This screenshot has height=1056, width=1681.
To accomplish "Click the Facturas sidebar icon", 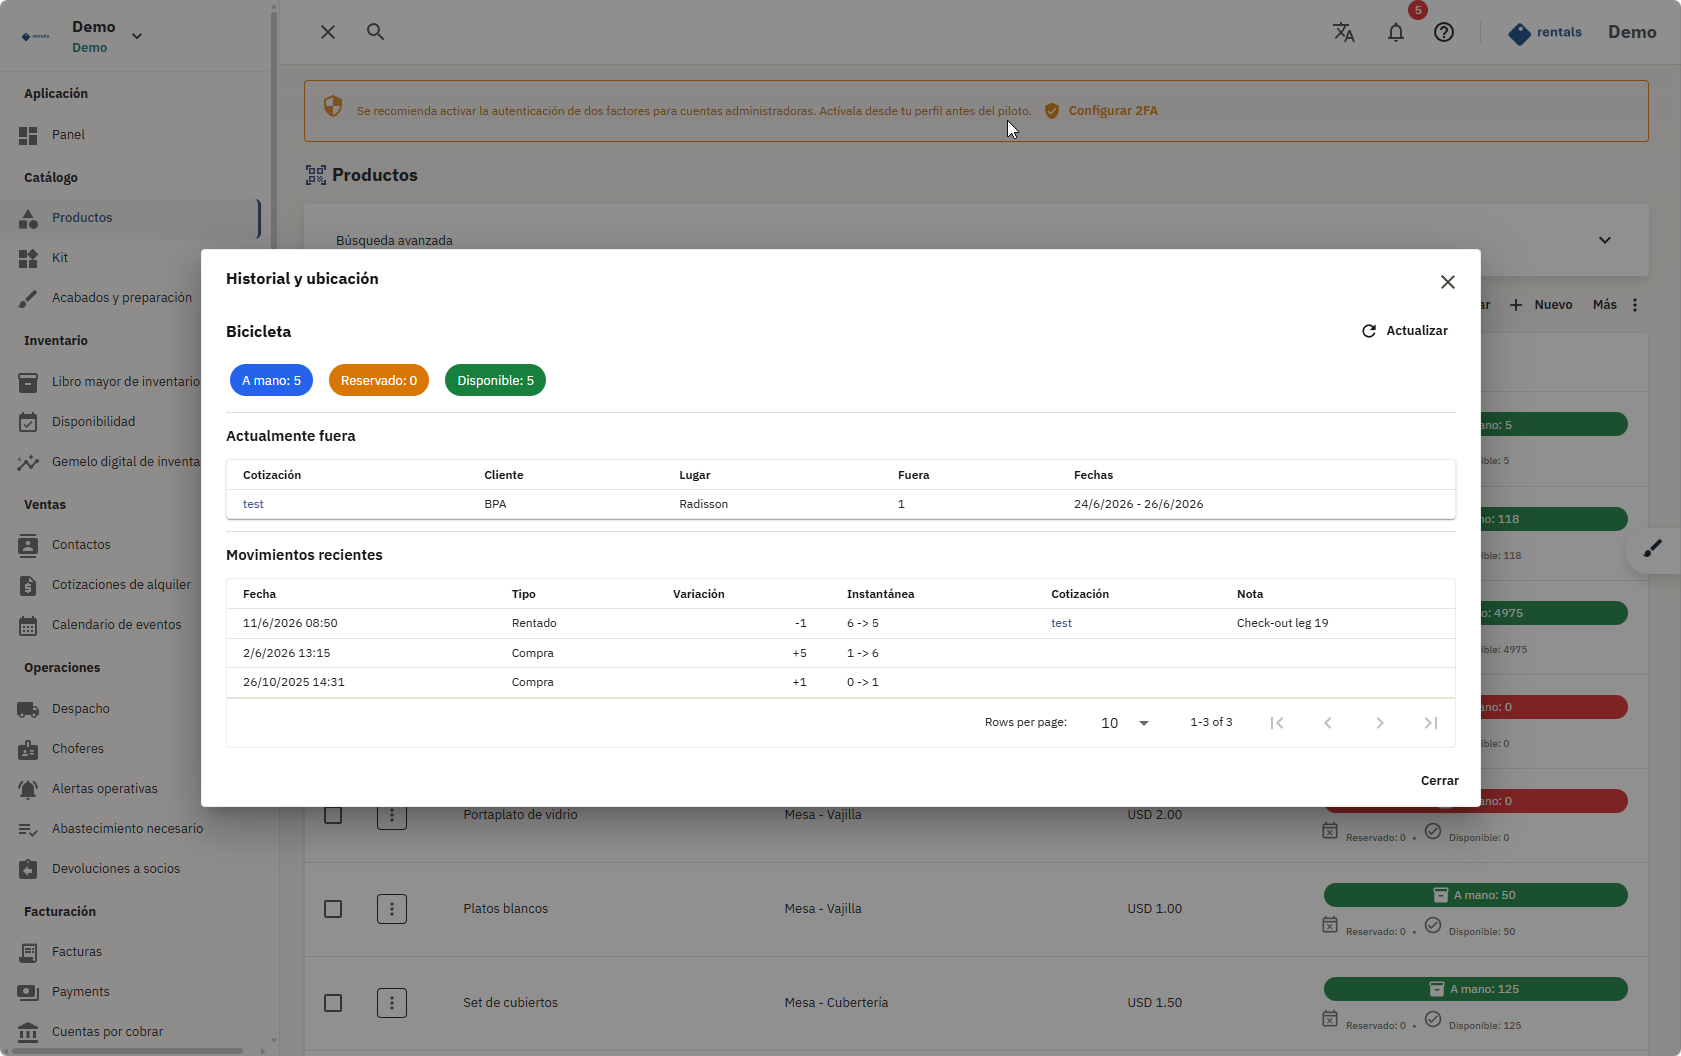I will [28, 952].
